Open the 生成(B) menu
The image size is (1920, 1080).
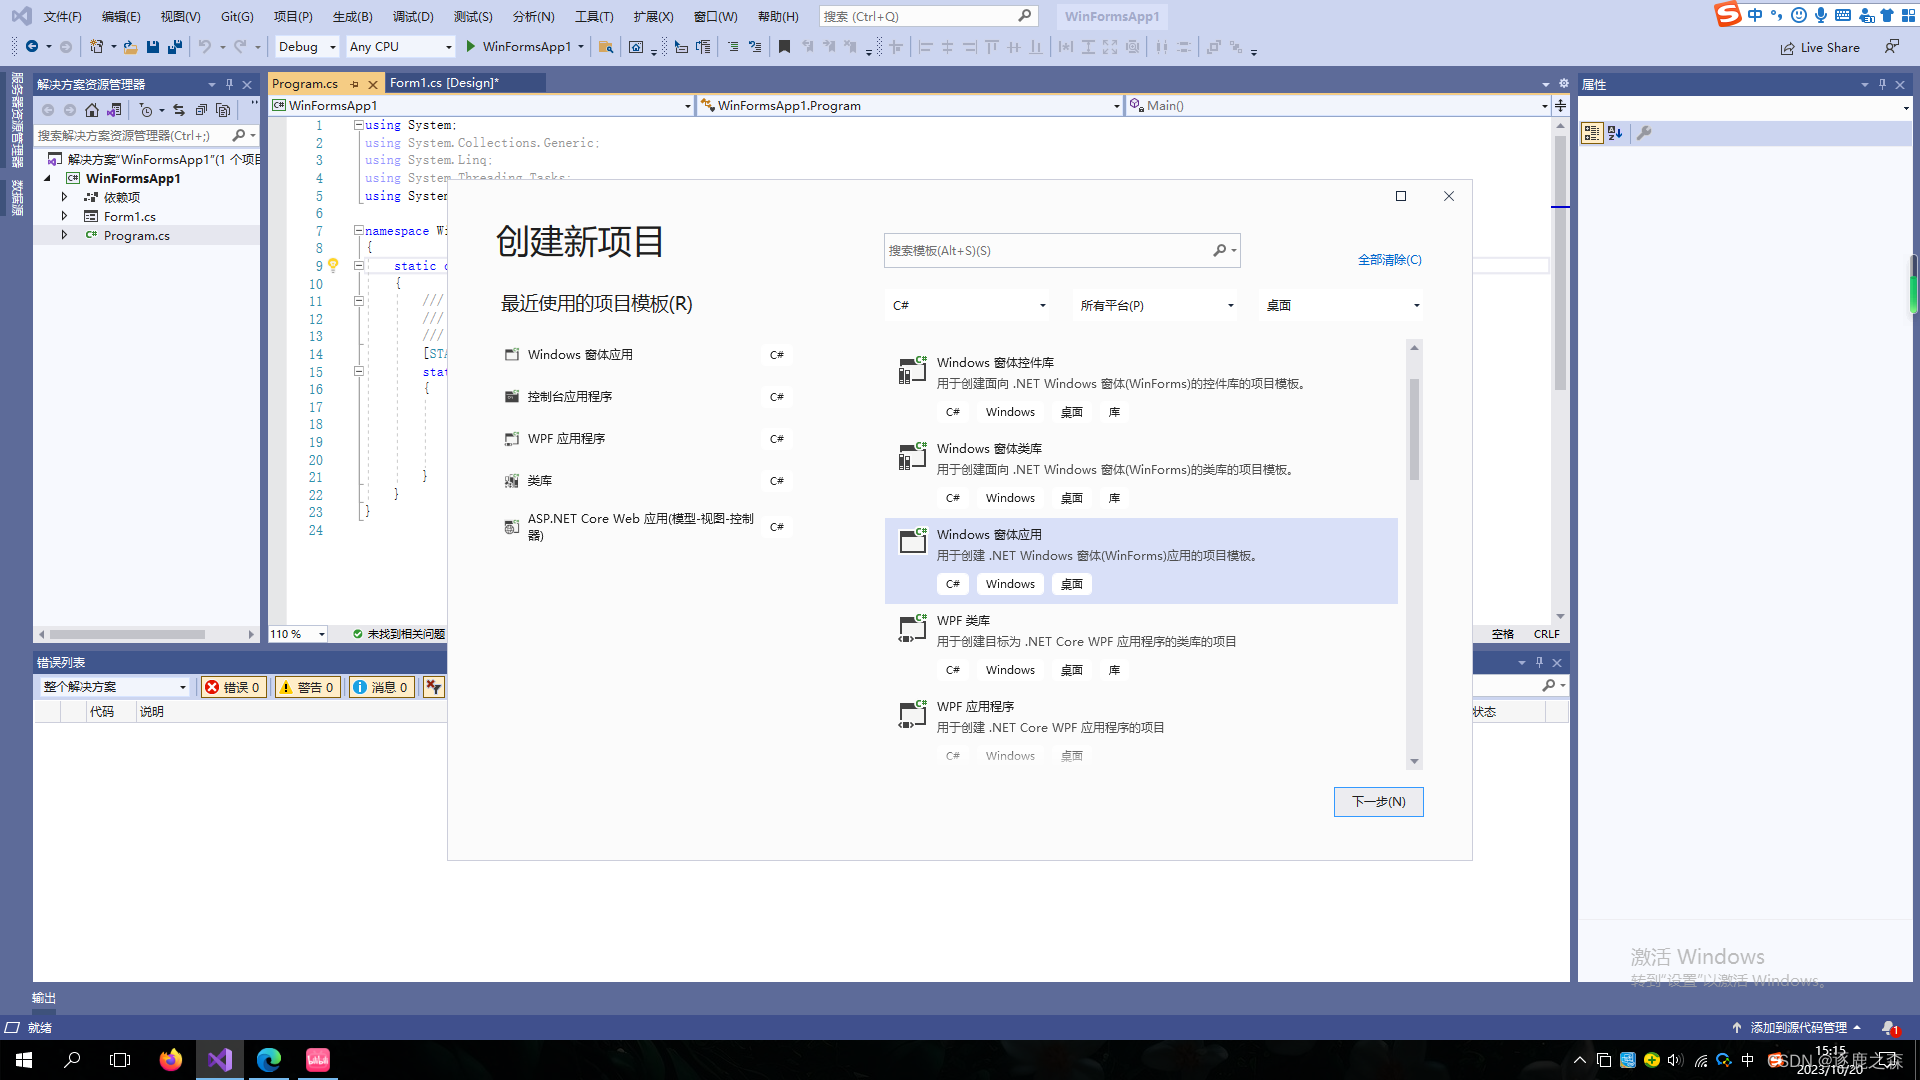tap(352, 17)
